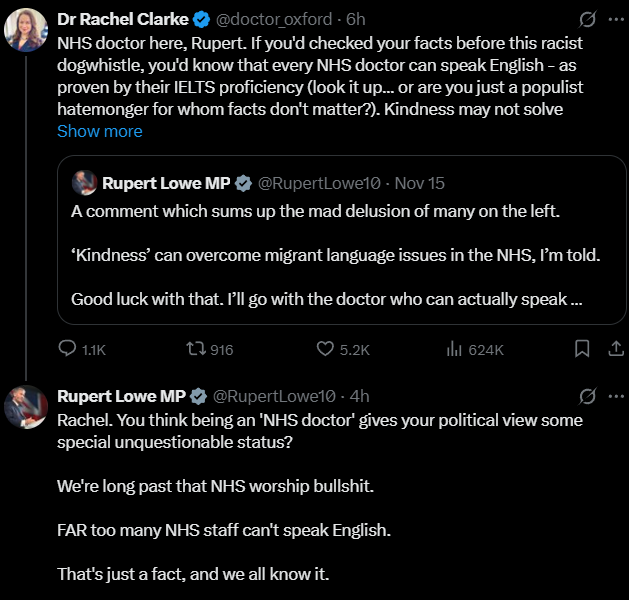The image size is (629, 600).
Task: Click Rachel Clarke's blue verified badge
Action: tap(199, 19)
